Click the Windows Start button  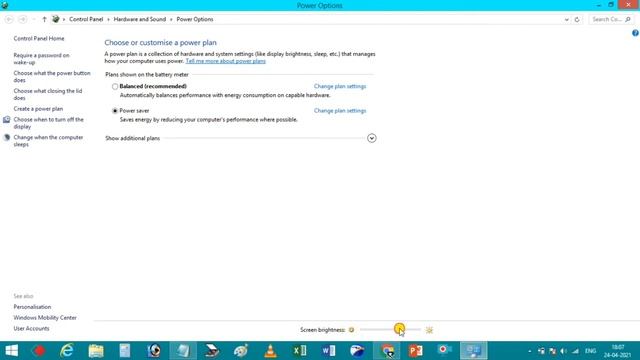click(x=11, y=351)
